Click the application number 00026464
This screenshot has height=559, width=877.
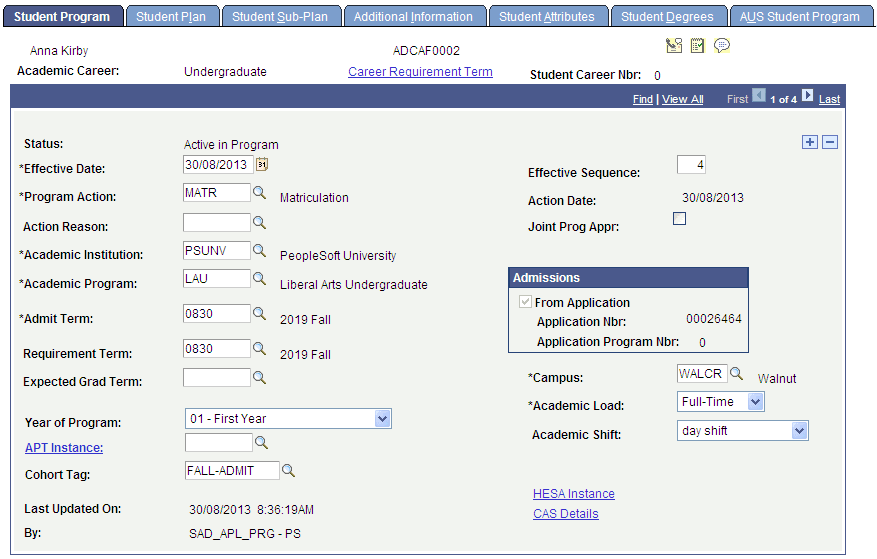714,319
